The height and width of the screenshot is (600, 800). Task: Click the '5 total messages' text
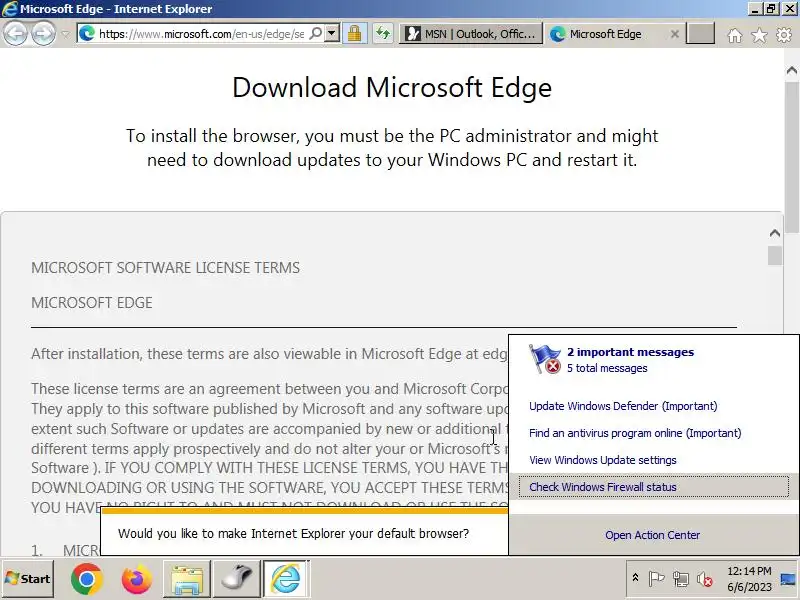(607, 368)
